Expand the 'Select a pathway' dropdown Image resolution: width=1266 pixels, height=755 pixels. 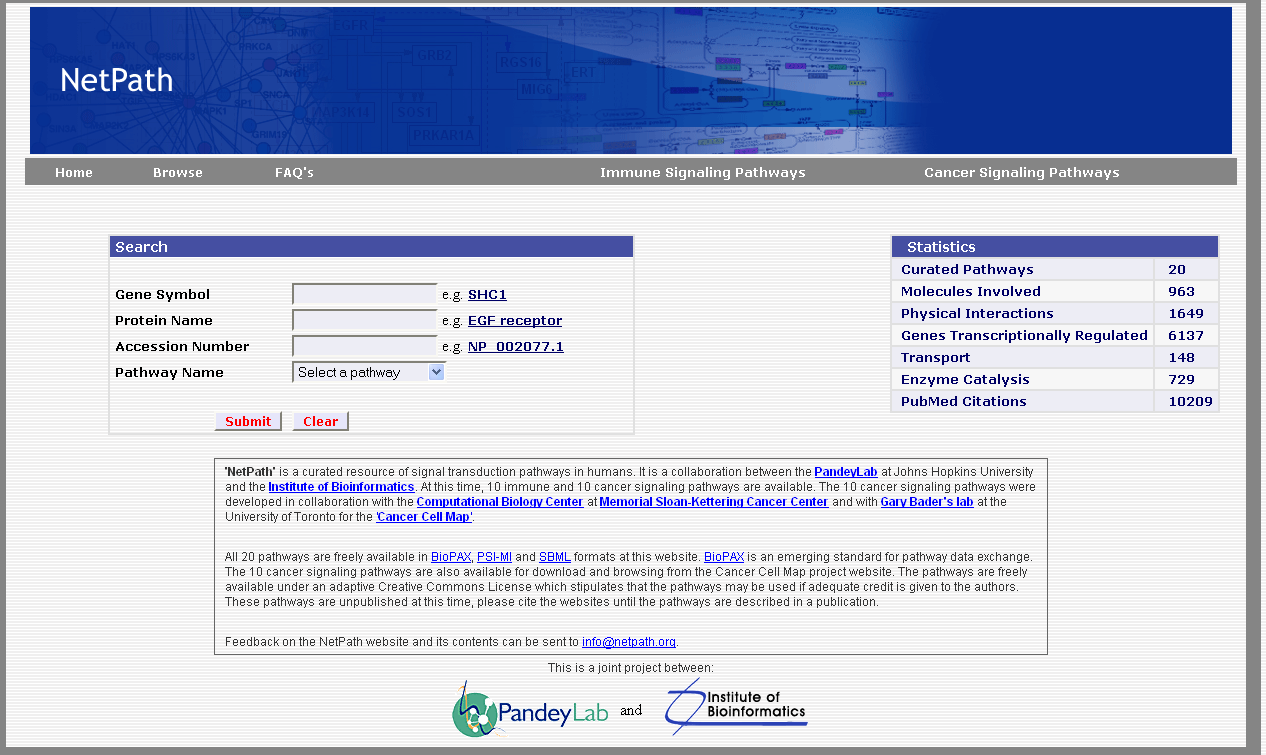click(369, 372)
